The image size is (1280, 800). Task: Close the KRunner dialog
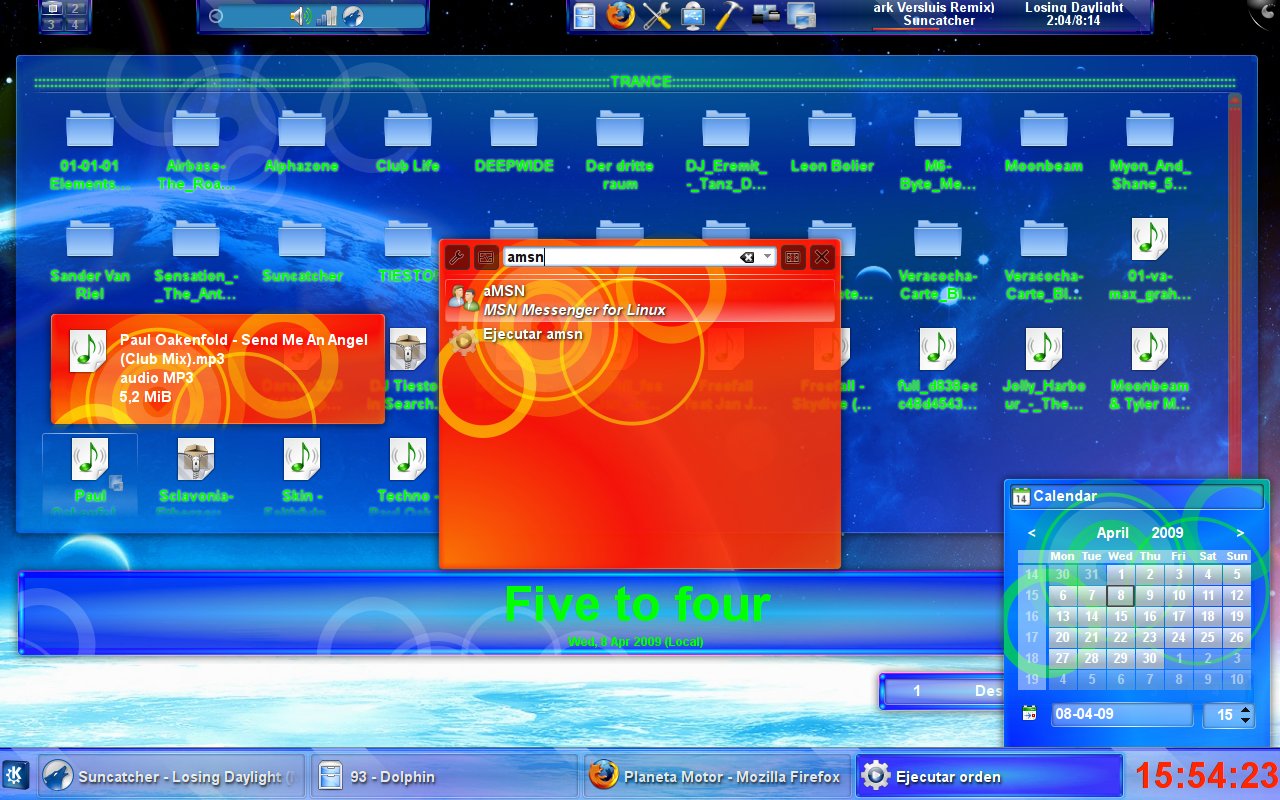822,257
